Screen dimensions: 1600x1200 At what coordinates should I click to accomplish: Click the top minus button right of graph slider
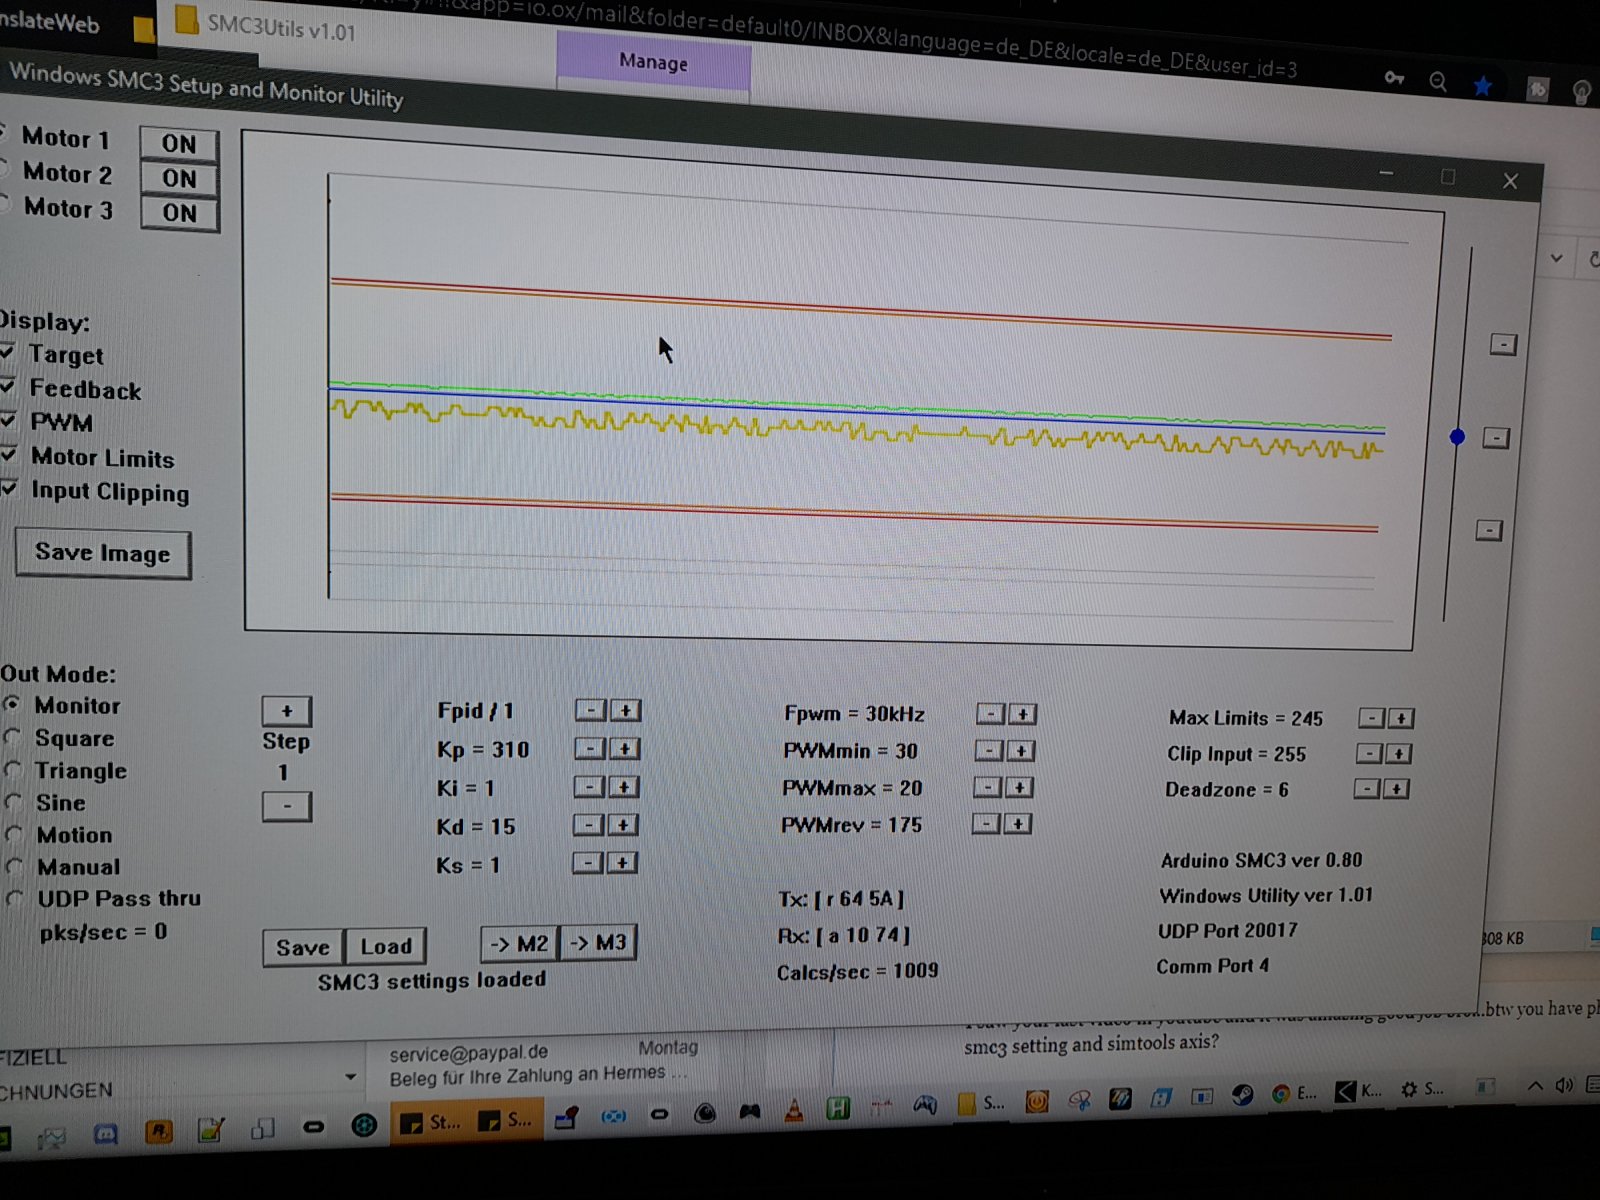tap(1503, 345)
